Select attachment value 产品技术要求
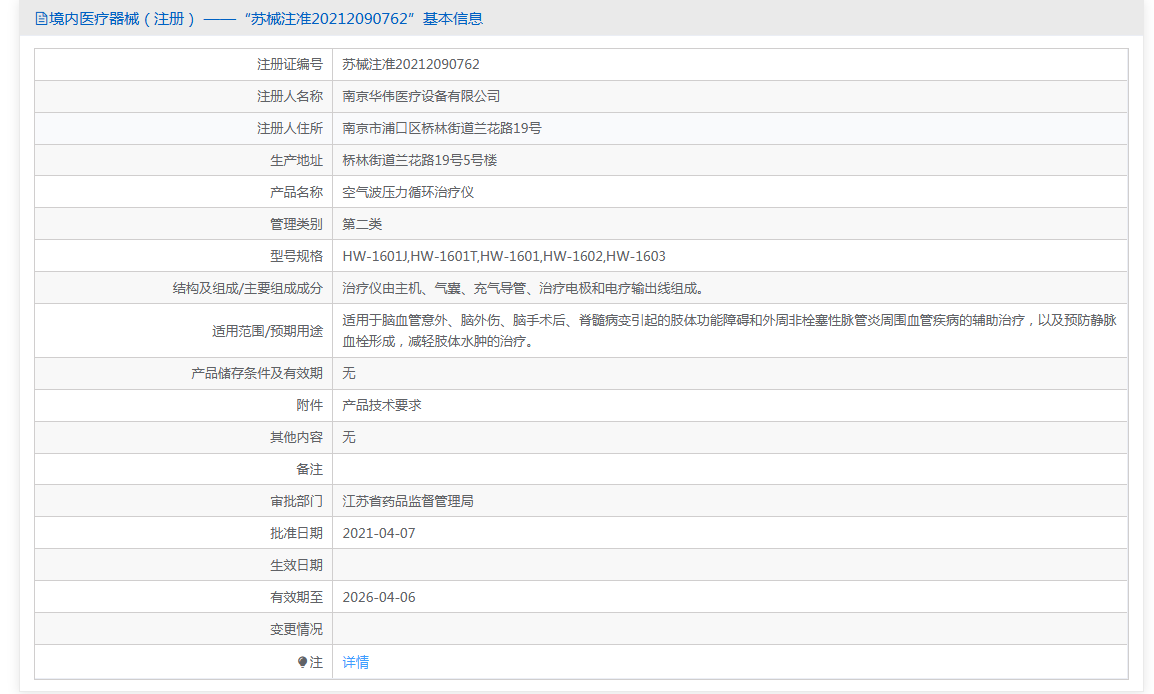 point(382,406)
